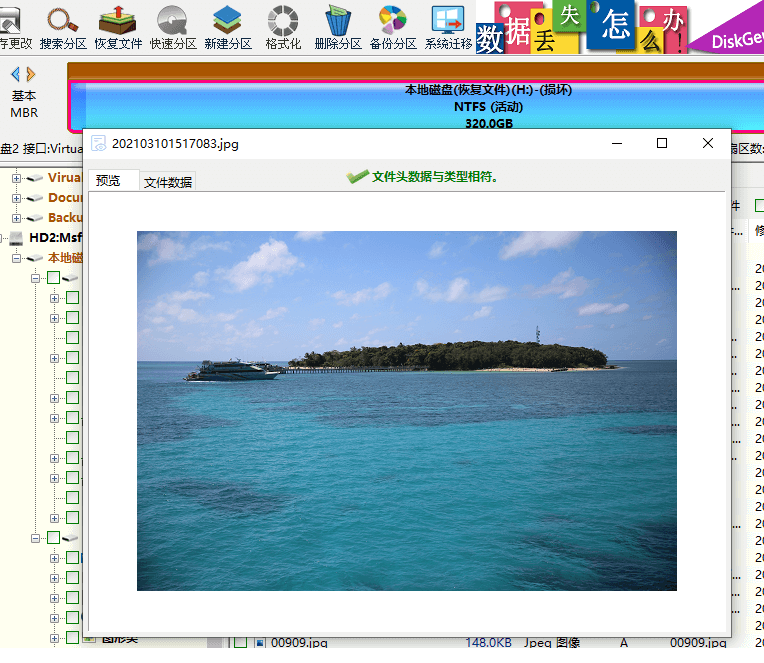Open the 恢复文件 (Recover Files) tool
The image size is (764, 663).
pos(118,27)
